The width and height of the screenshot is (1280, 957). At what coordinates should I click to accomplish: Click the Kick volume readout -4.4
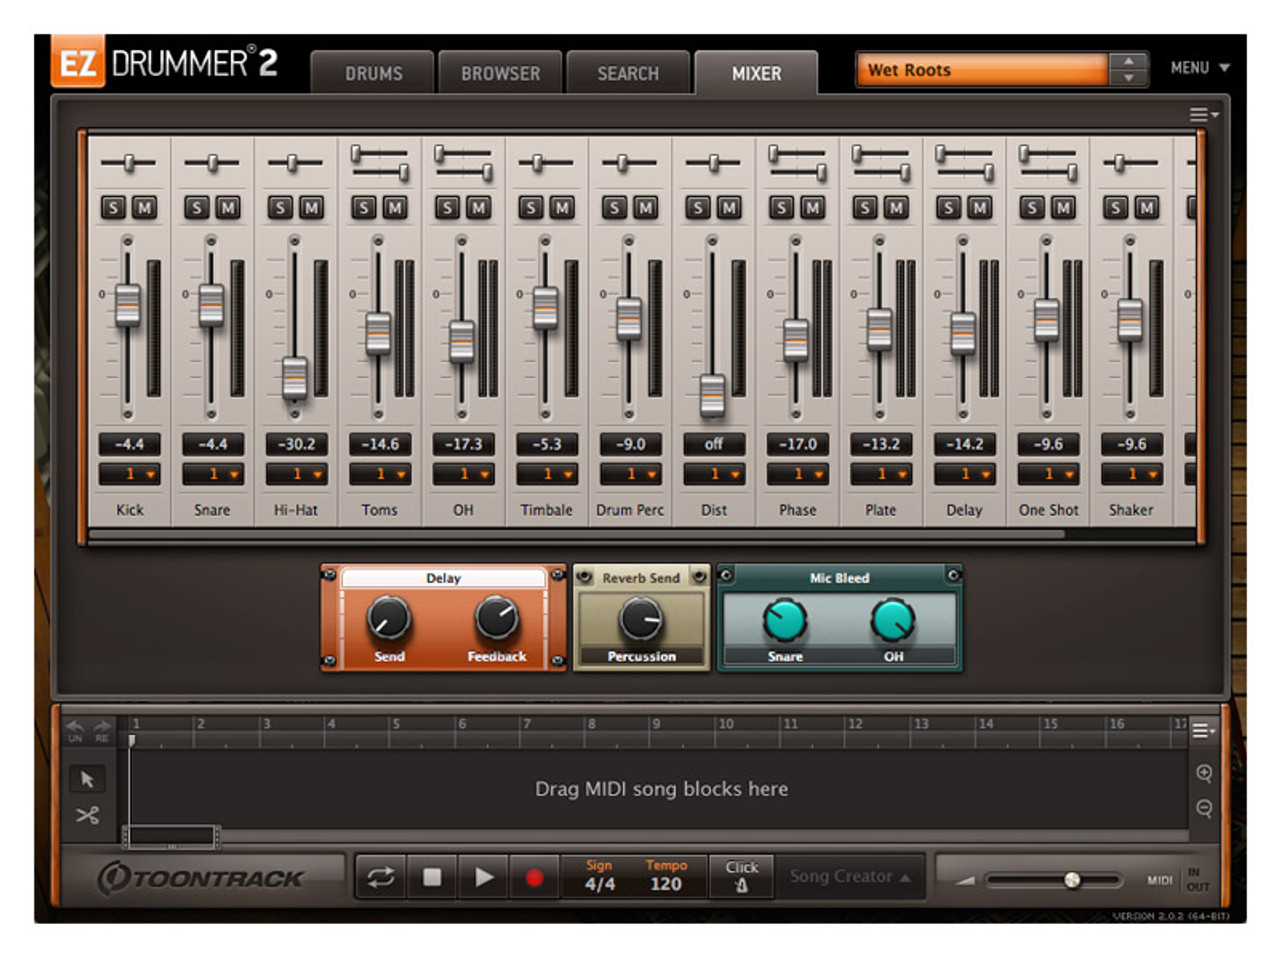click(x=129, y=444)
